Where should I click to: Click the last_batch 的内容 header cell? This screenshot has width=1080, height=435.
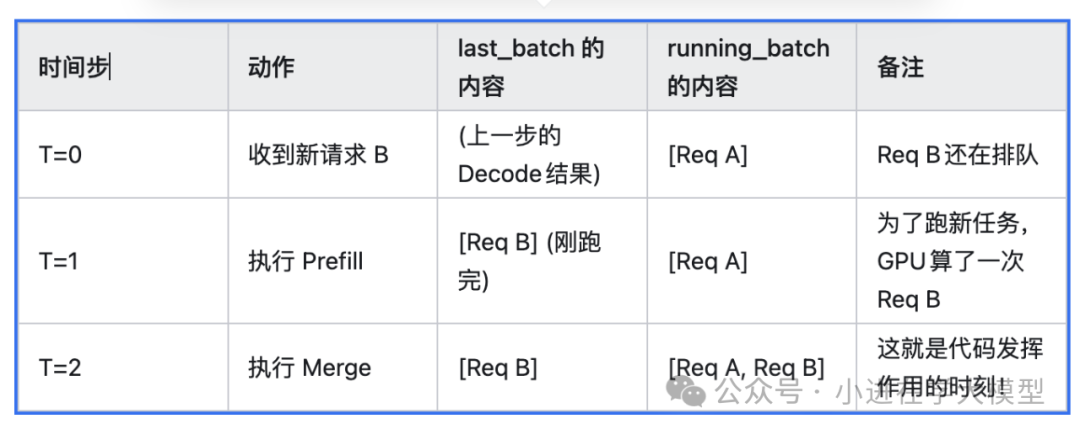point(531,67)
